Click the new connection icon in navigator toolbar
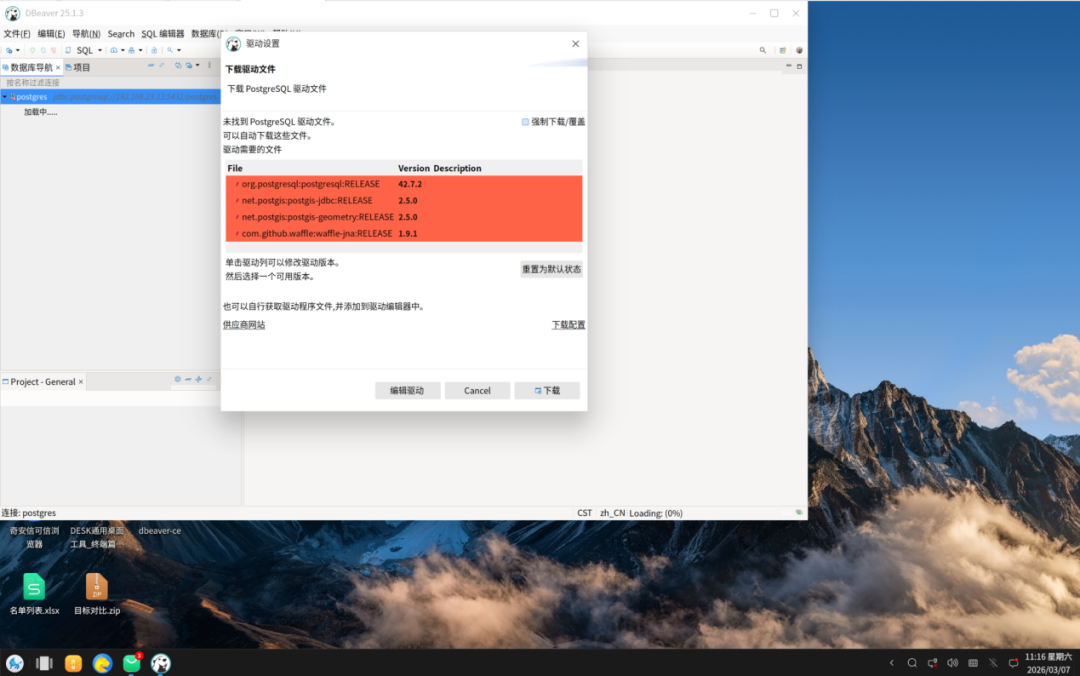Image resolution: width=1080 pixels, height=676 pixels. click(x=178, y=65)
